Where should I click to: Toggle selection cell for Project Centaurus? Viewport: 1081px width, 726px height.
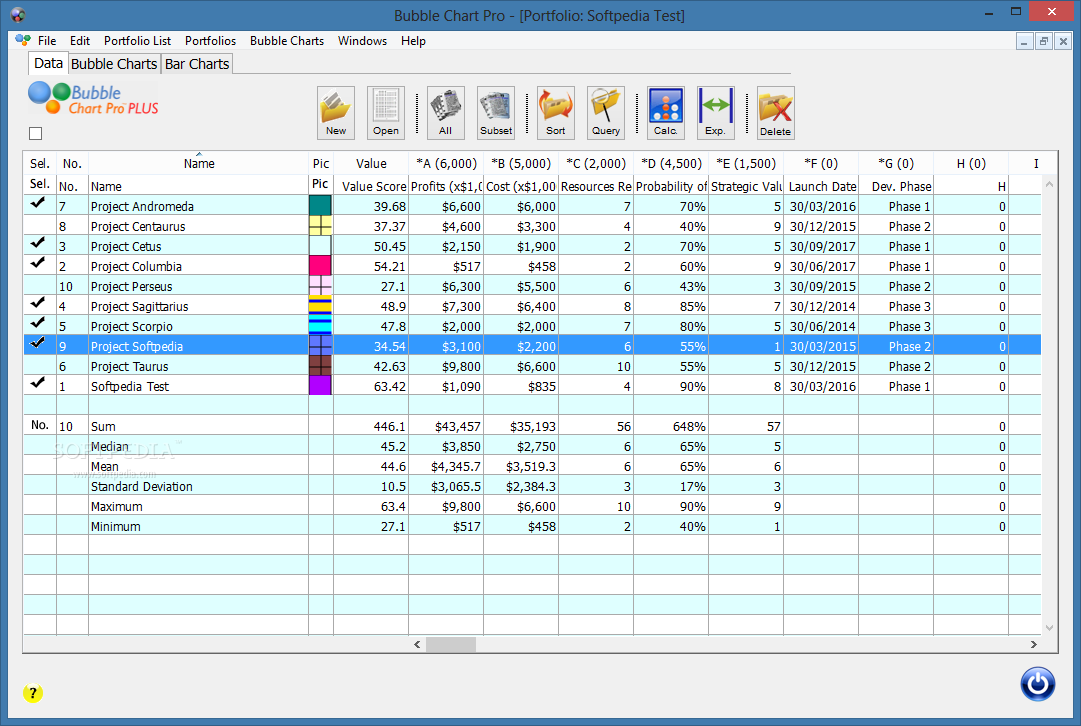pos(39,225)
